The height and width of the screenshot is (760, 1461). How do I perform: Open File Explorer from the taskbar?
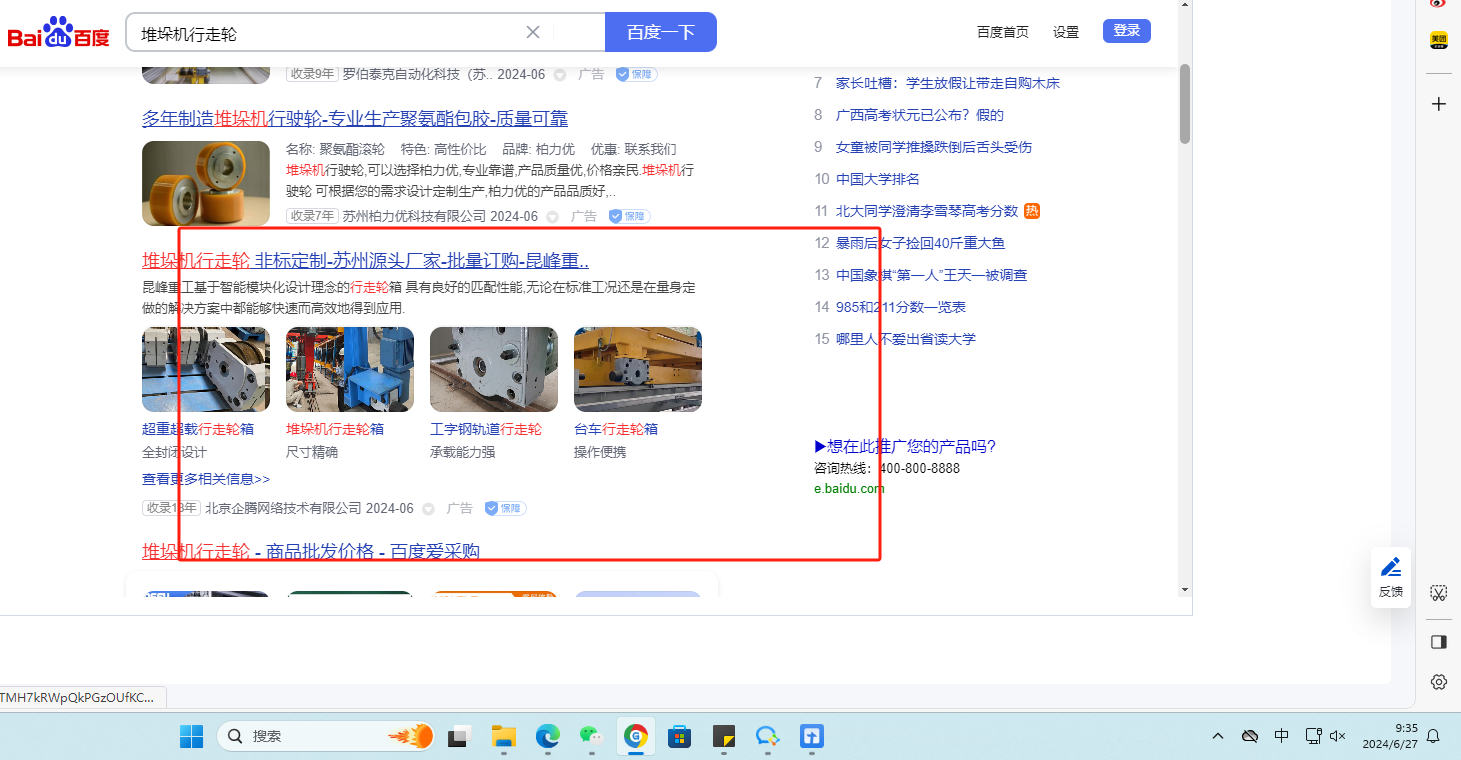tap(503, 737)
